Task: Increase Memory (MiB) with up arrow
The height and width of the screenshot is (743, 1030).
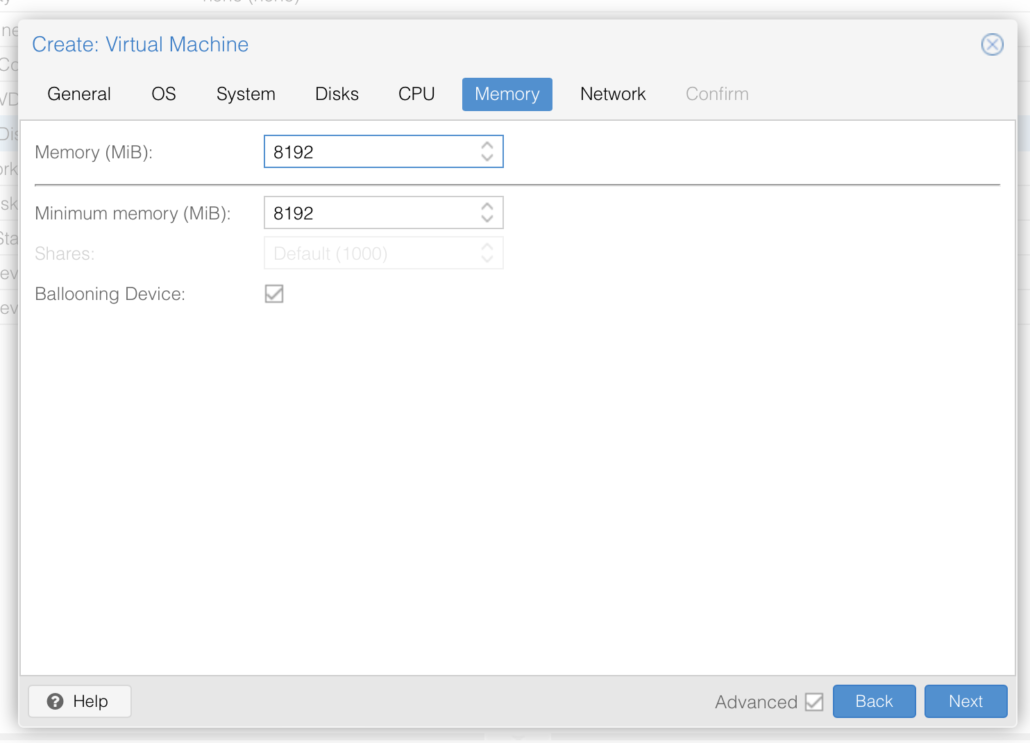Action: click(487, 146)
